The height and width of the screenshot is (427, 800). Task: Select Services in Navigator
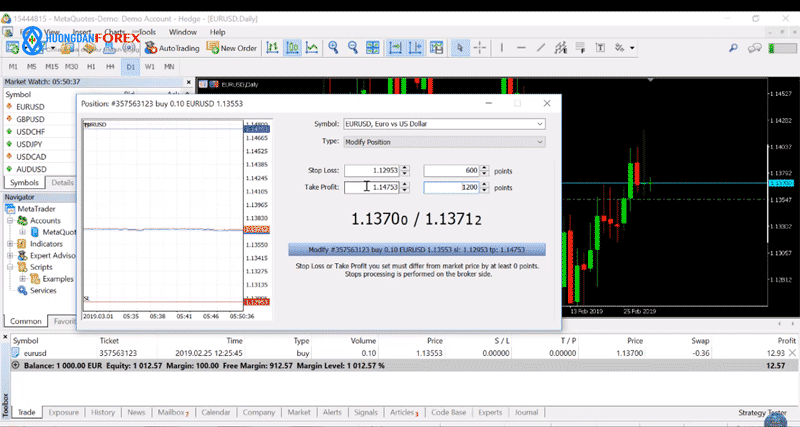(x=43, y=290)
